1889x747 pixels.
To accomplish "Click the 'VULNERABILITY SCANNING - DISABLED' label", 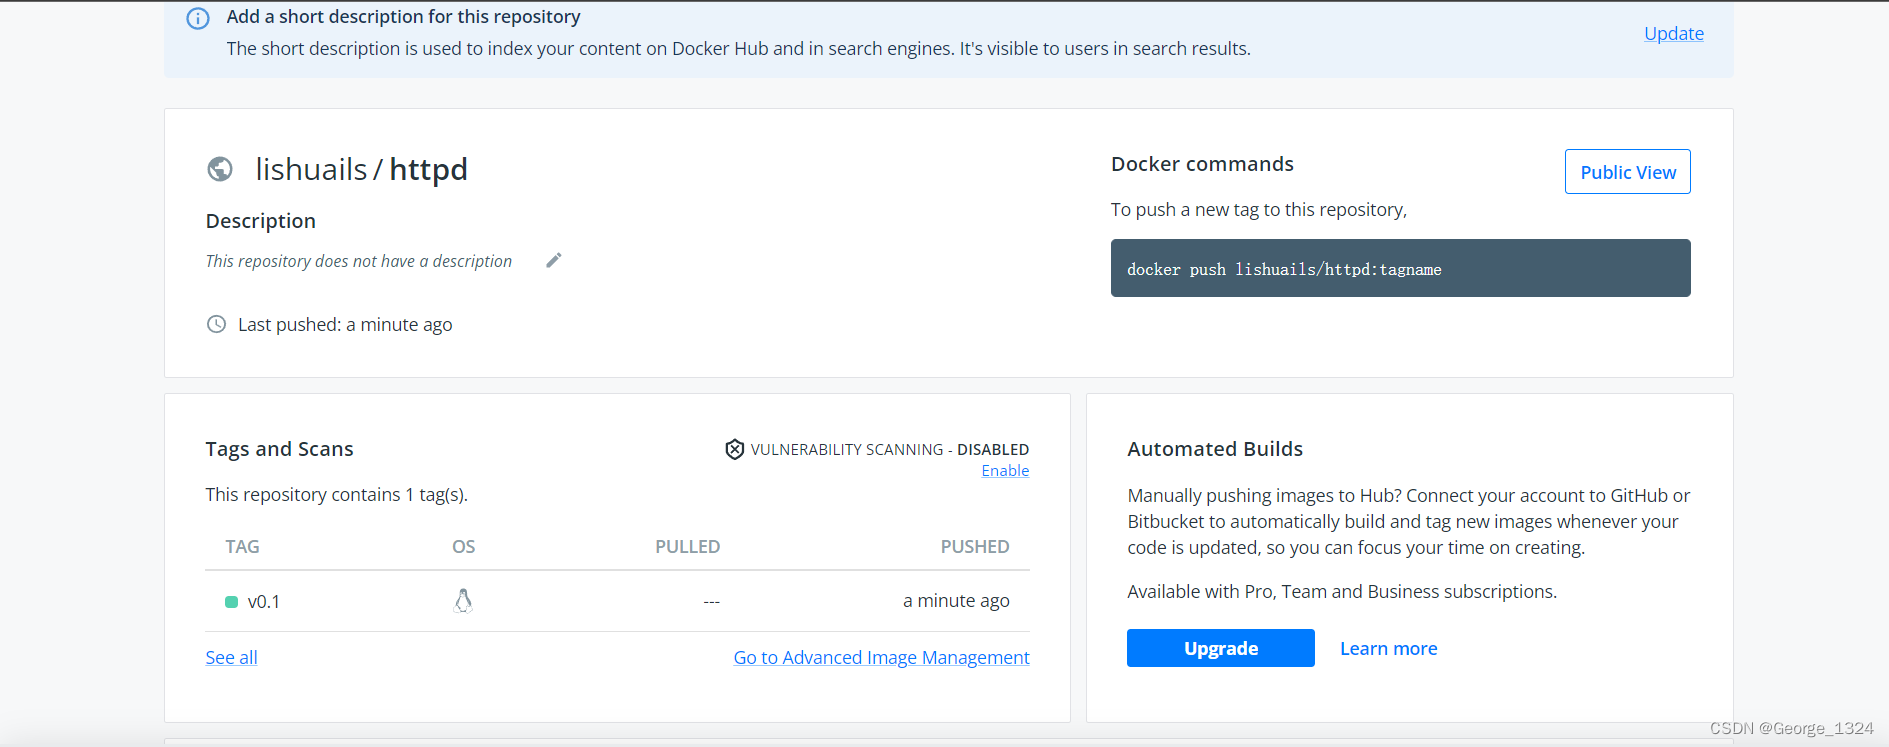I will point(889,450).
